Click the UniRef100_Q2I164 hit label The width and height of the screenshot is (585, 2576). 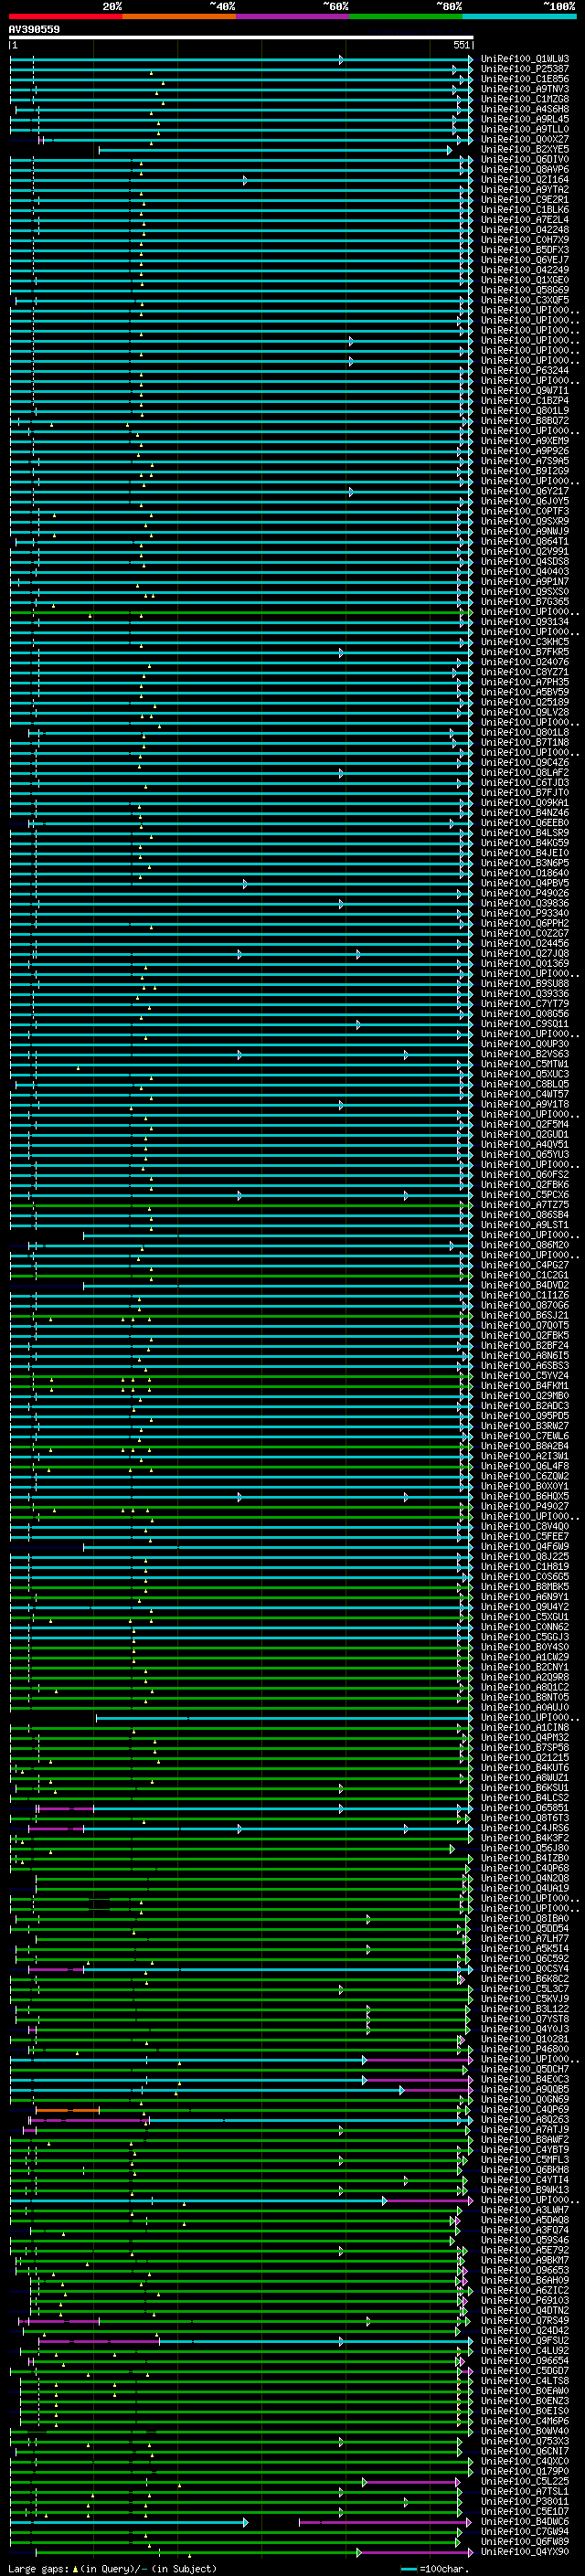tap(524, 180)
